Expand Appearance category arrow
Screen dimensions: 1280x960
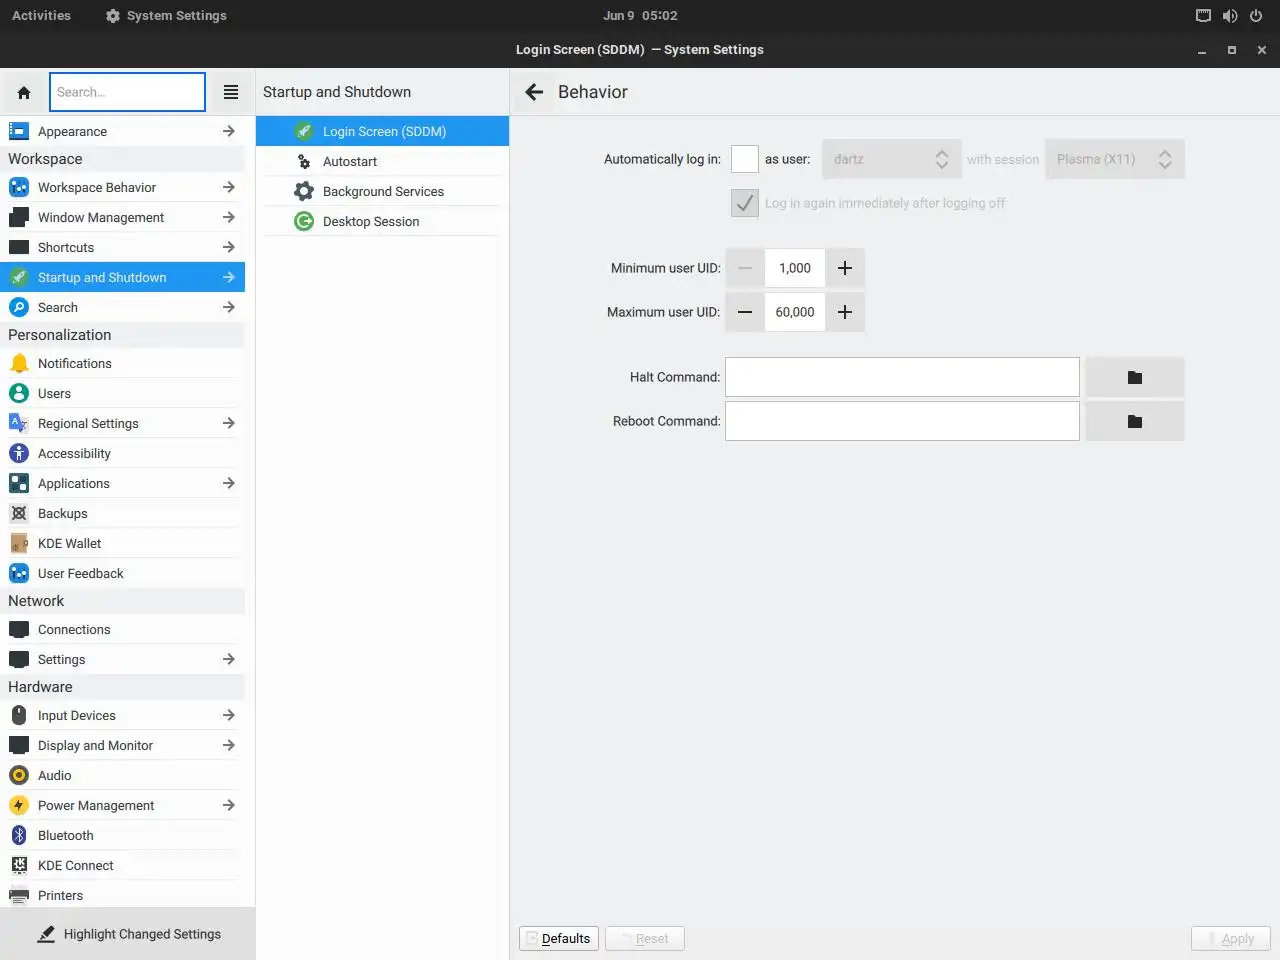click(229, 131)
